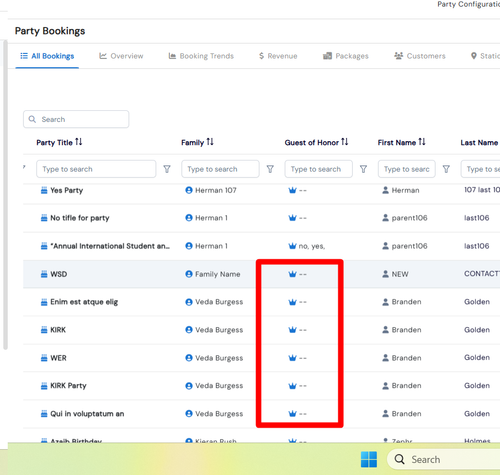
Task: Select the 'KIRK' booking title
Action: click(x=58, y=330)
